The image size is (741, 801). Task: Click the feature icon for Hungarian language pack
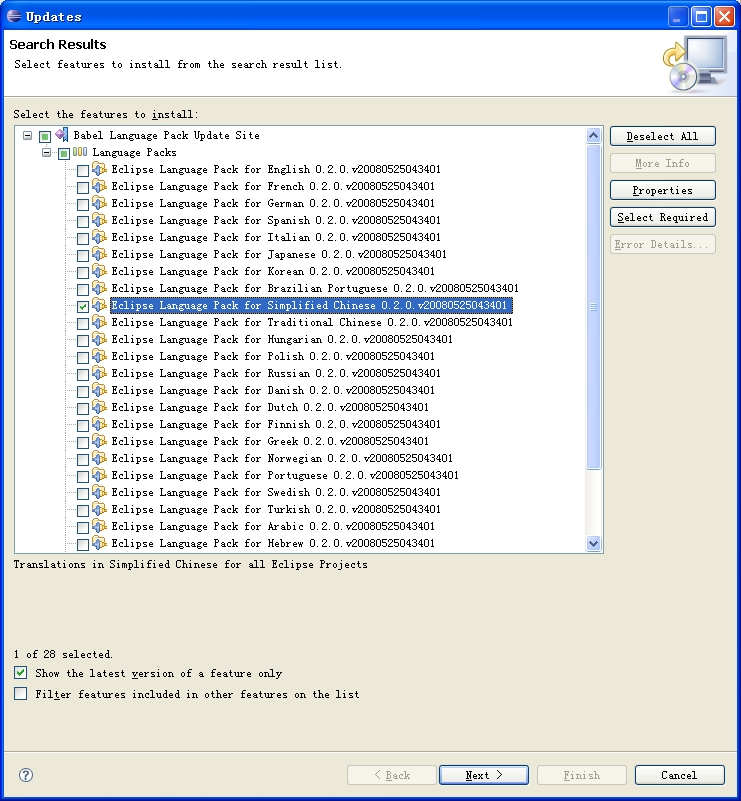[x=100, y=339]
